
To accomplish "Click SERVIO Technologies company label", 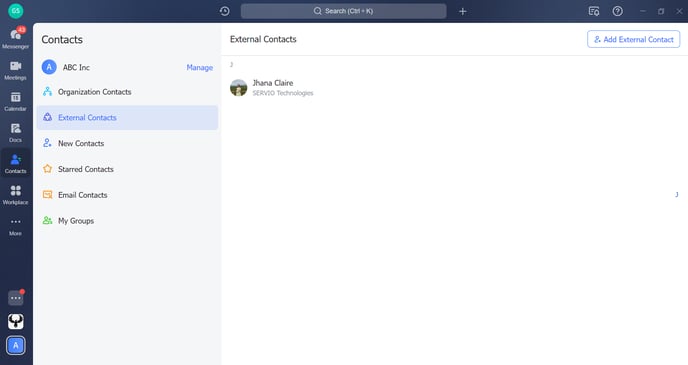I will coord(283,93).
